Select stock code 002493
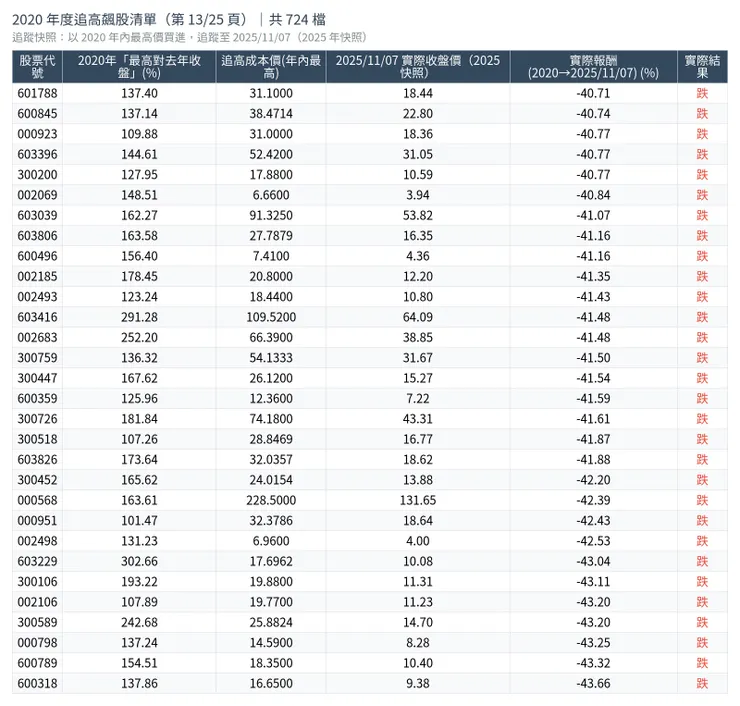The image size is (740, 706). click(x=37, y=297)
